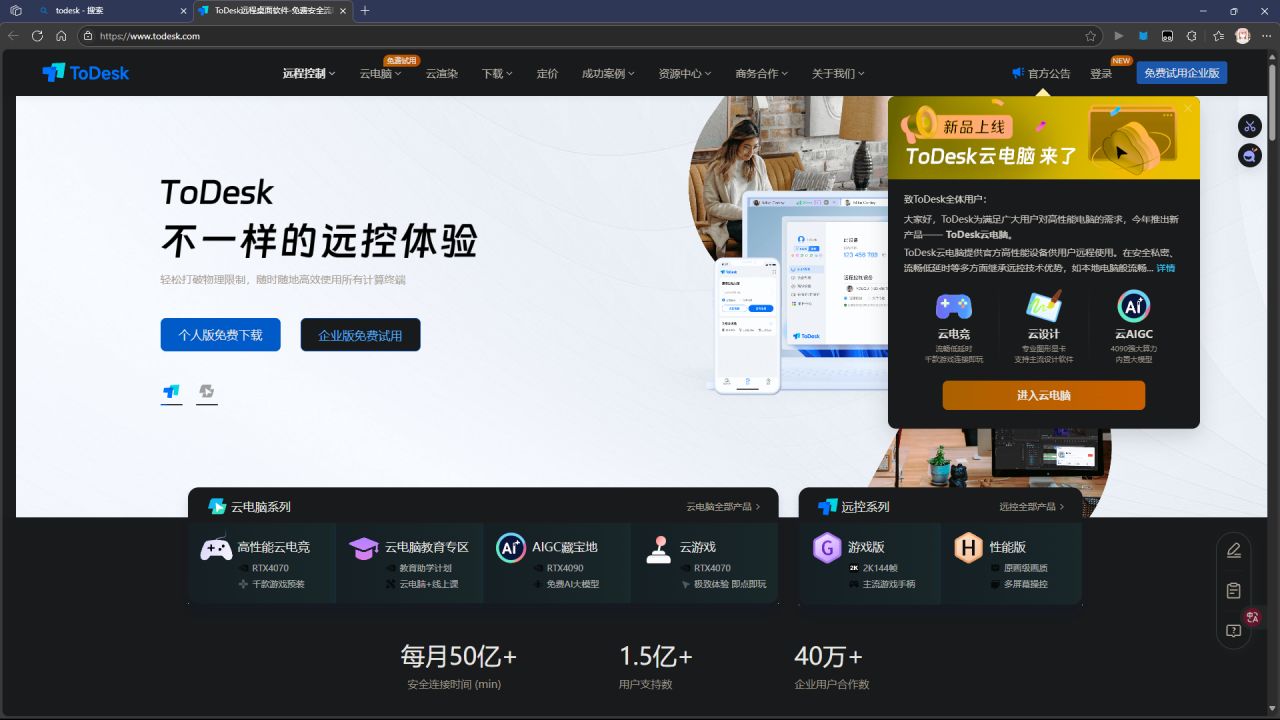This screenshot has width=1280, height=720.
Task: Switch to the second banner slide indicator
Action: [x=206, y=392]
